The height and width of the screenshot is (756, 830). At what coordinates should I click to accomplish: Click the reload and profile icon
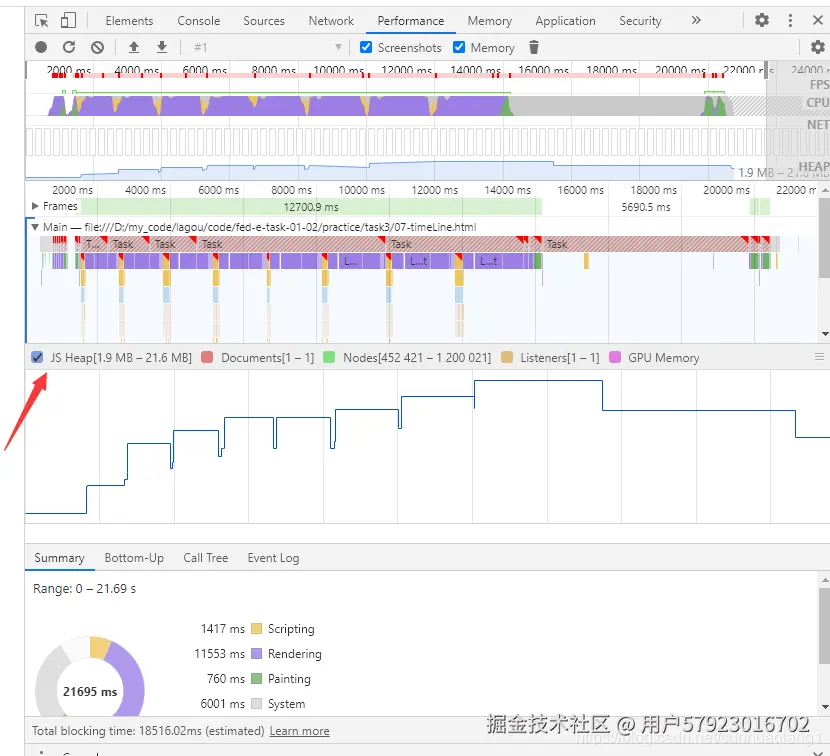point(69,47)
